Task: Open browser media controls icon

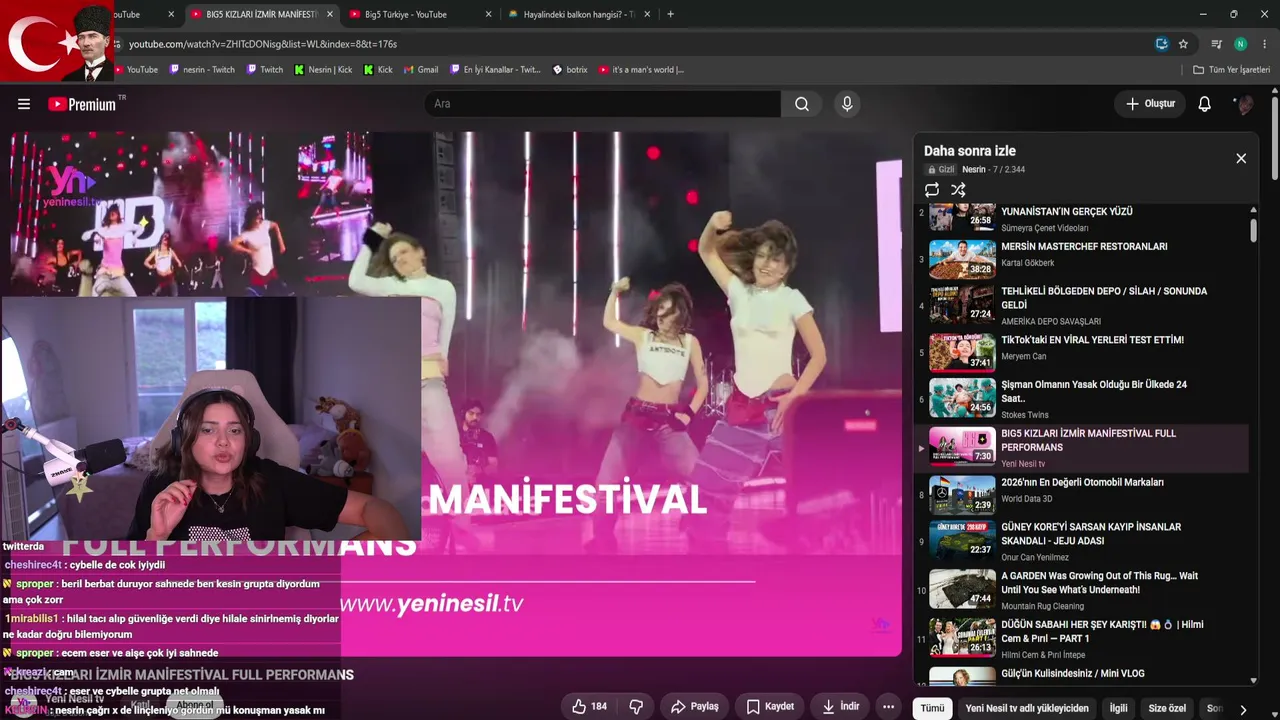Action: 1217,44
